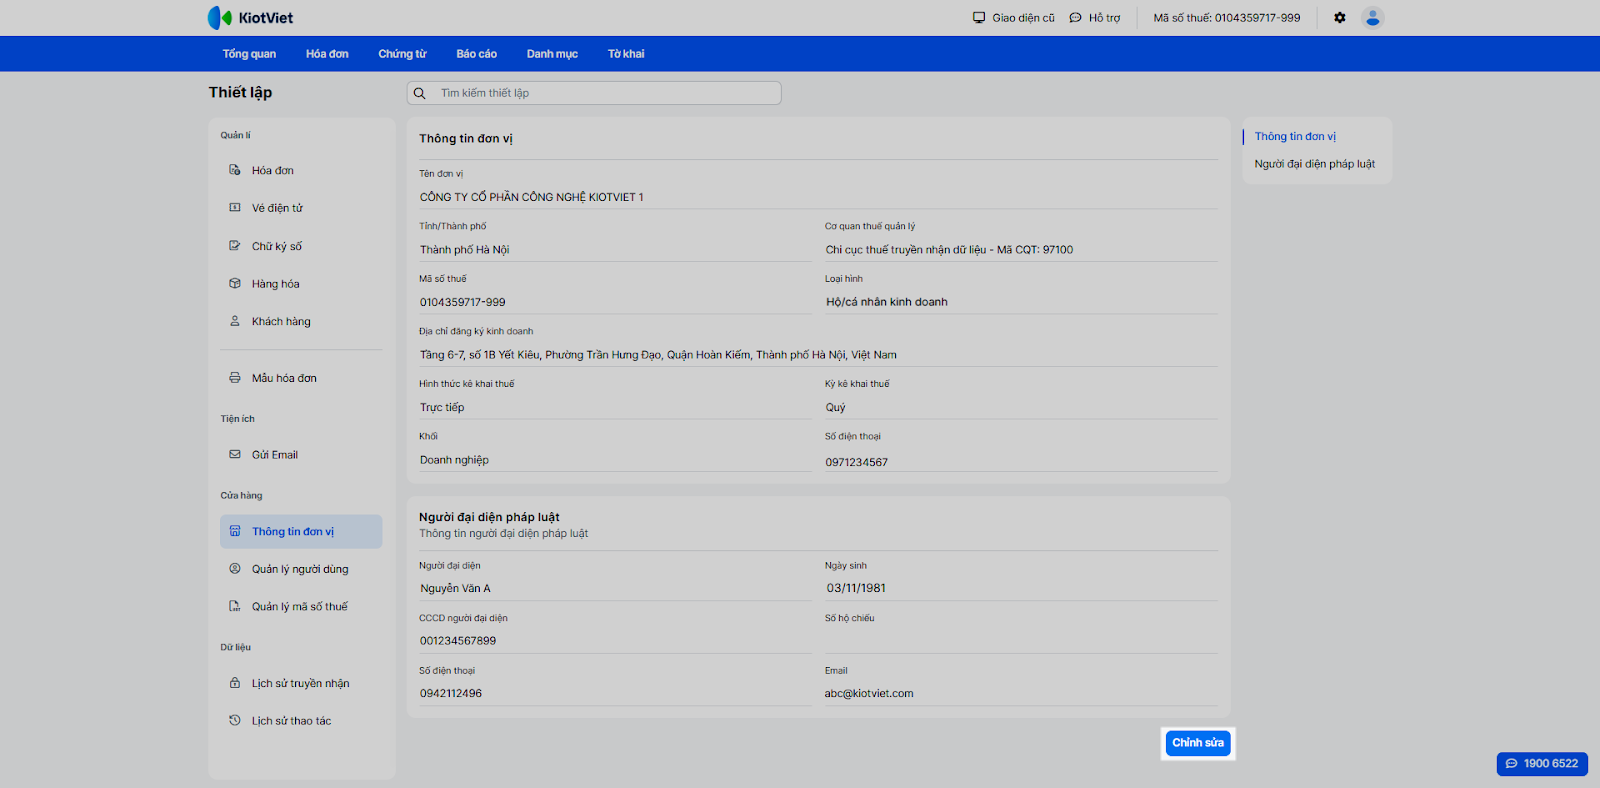Open the Tổng quan menu
This screenshot has width=1600, height=788.
(249, 54)
